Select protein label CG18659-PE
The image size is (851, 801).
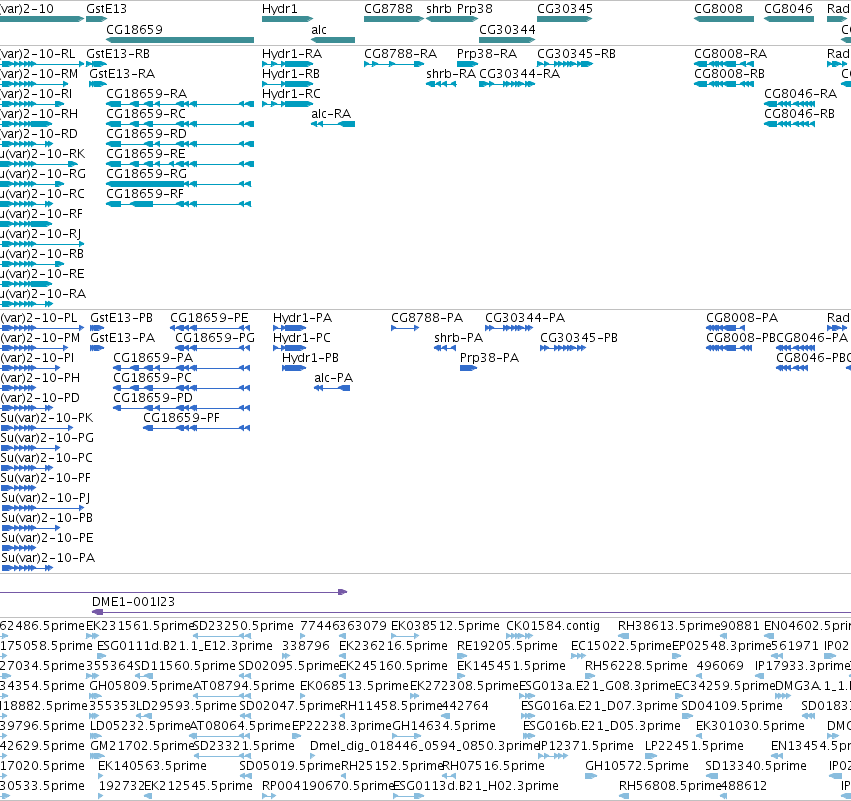(x=209, y=317)
